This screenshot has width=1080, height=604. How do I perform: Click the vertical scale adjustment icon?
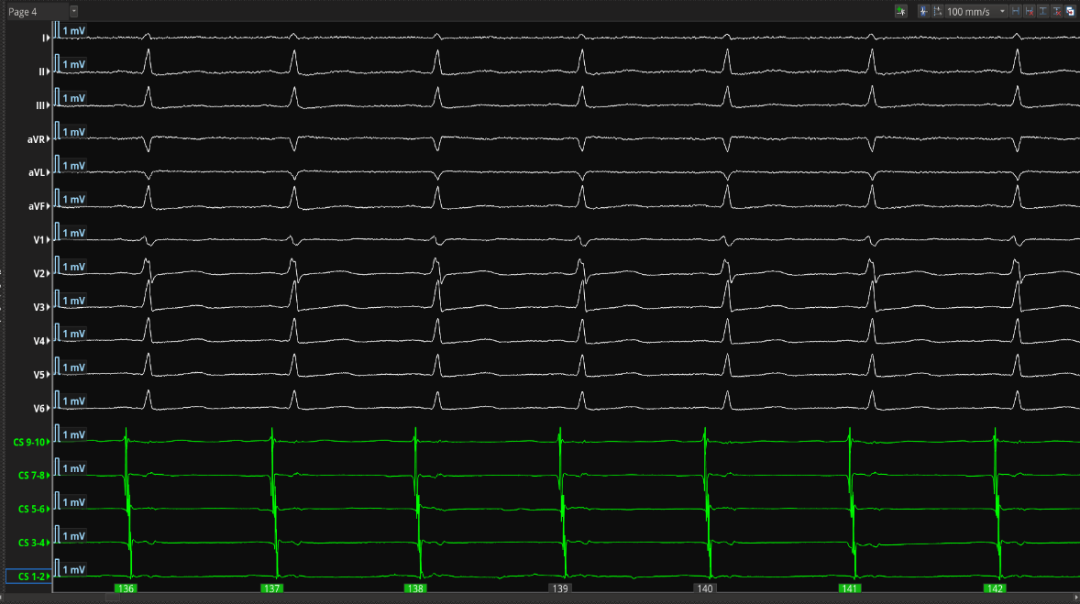click(937, 11)
